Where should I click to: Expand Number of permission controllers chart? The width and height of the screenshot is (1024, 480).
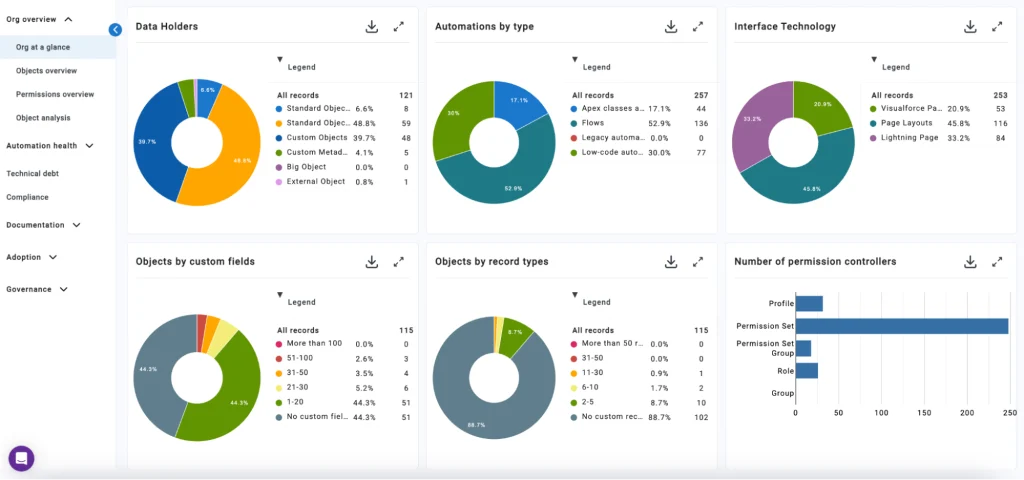click(997, 262)
